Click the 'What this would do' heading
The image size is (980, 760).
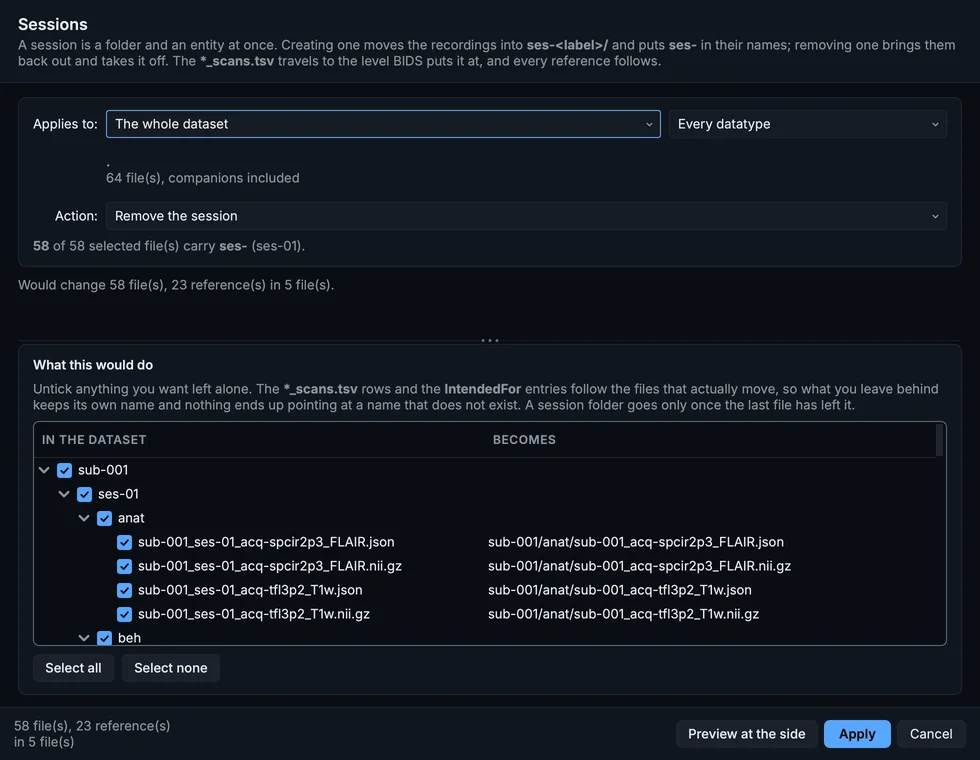tap(93, 365)
